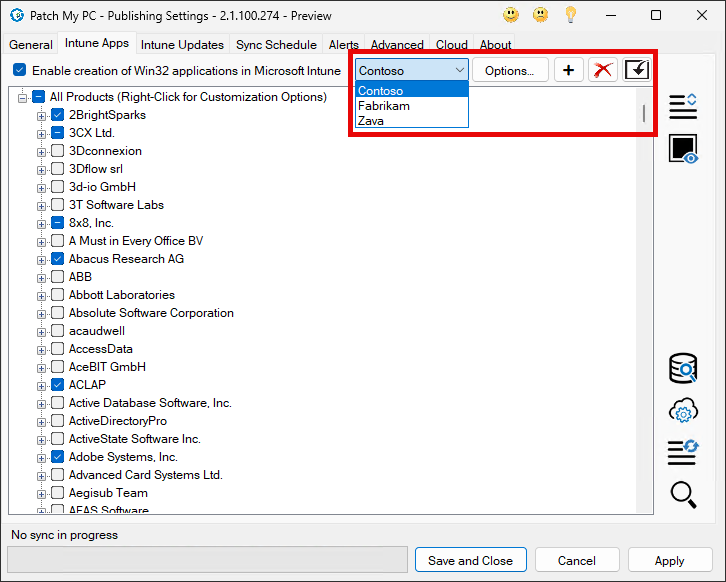Click the import arrow box icon
The image size is (726, 582).
(x=637, y=70)
